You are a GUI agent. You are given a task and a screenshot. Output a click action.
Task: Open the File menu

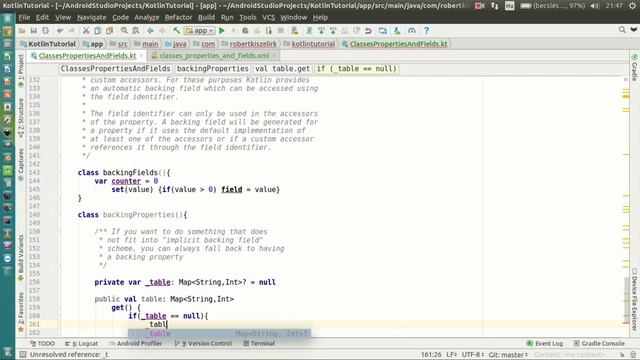[x=24, y=18]
